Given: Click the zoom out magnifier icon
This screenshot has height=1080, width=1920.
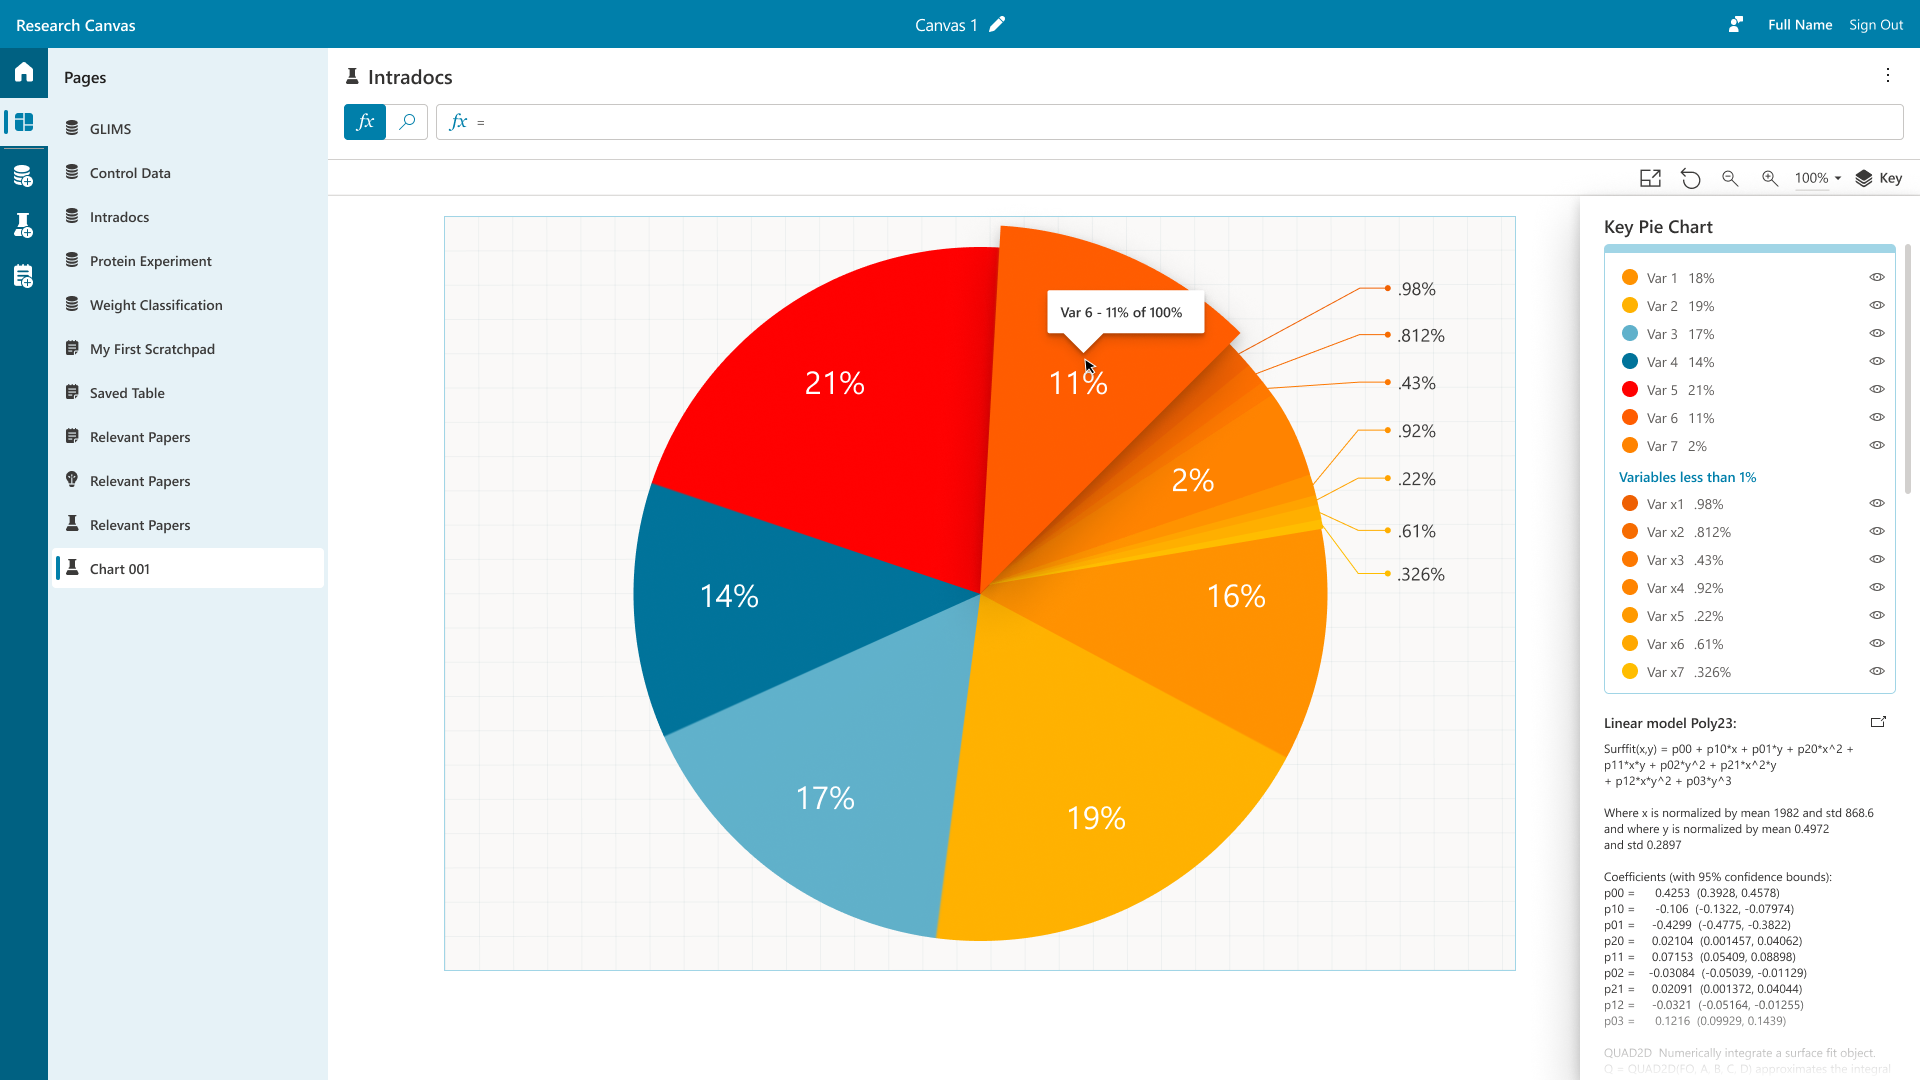Looking at the screenshot, I should click(1730, 178).
